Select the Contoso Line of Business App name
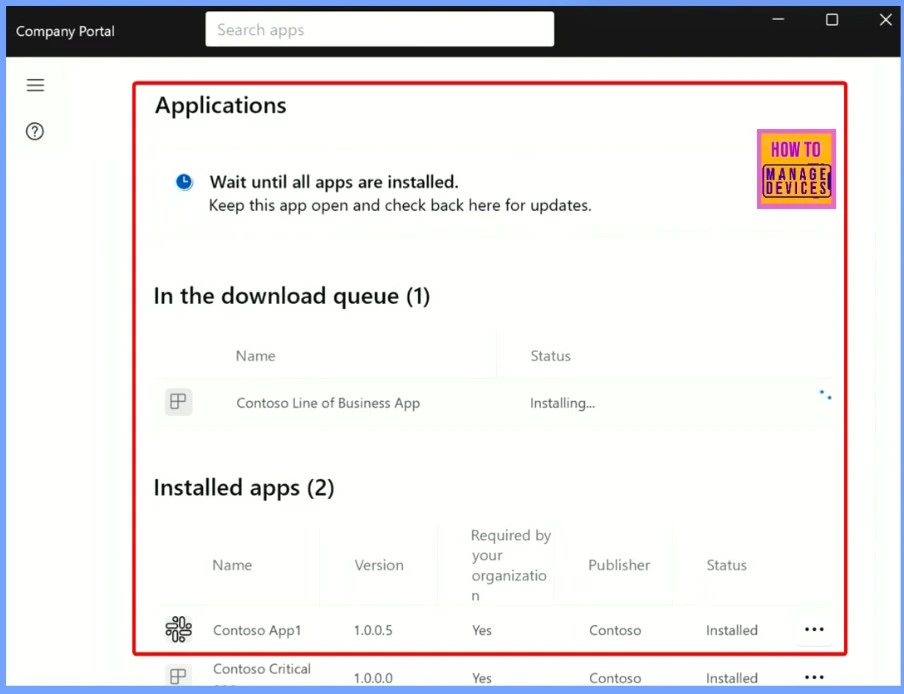Image resolution: width=904 pixels, height=694 pixels. pos(328,403)
